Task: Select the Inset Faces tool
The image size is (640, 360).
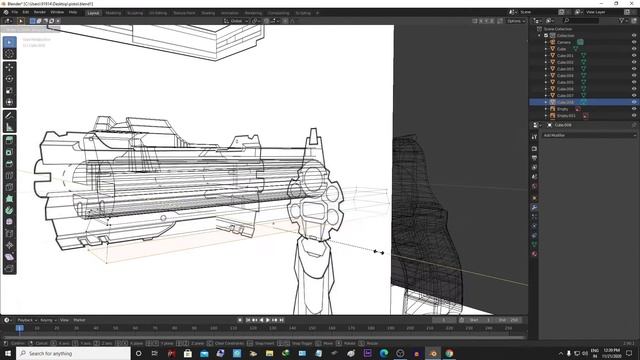Action: [x=9, y=152]
